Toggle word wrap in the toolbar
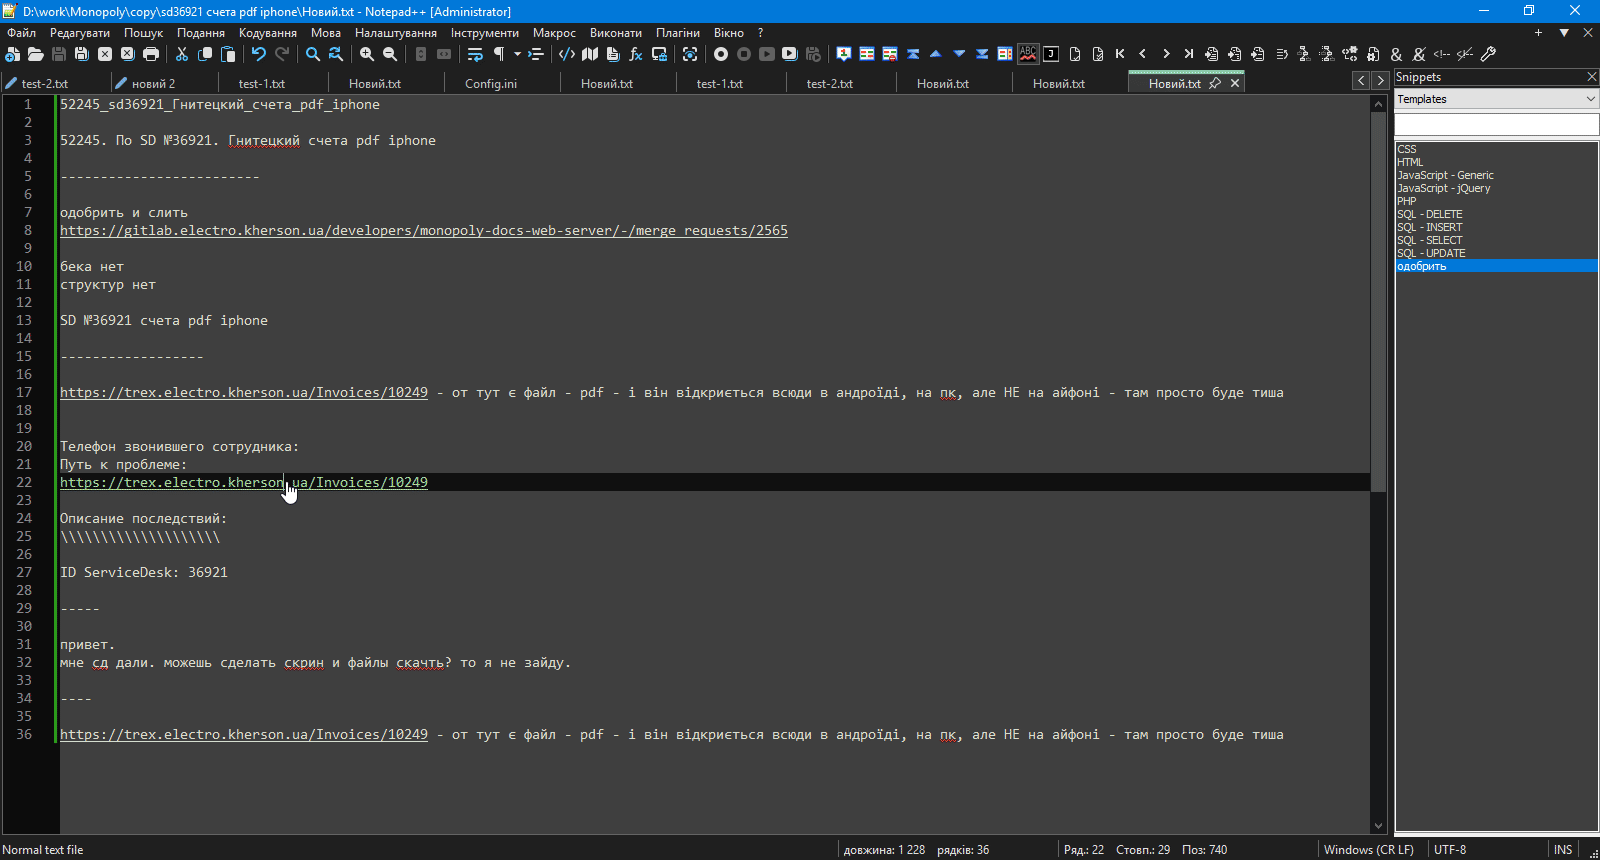 [x=475, y=54]
